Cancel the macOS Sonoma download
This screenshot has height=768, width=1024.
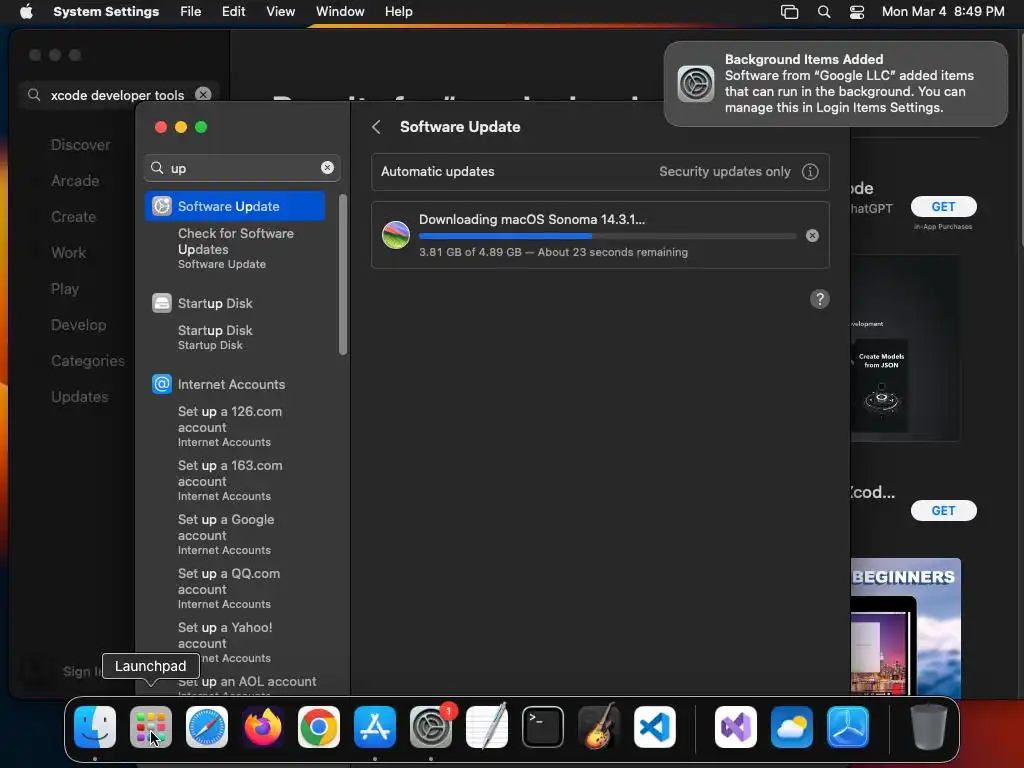812,236
